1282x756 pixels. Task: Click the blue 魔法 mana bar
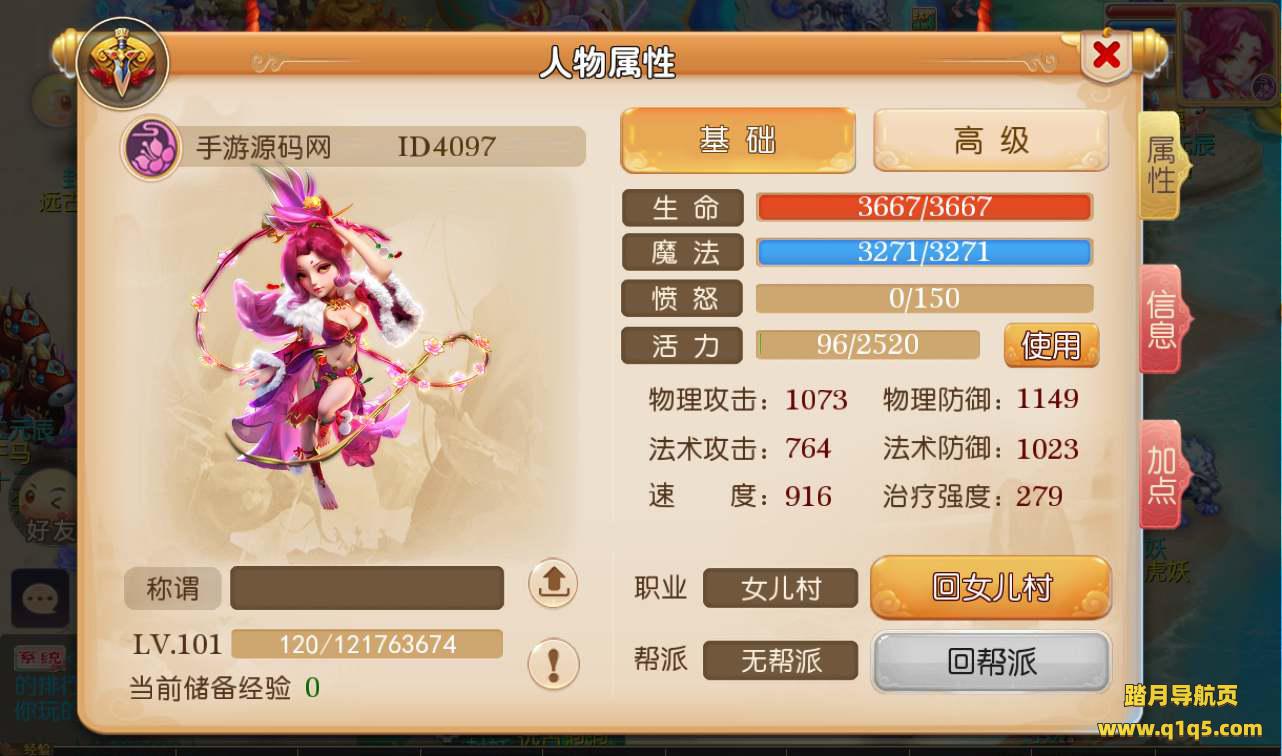tap(924, 252)
